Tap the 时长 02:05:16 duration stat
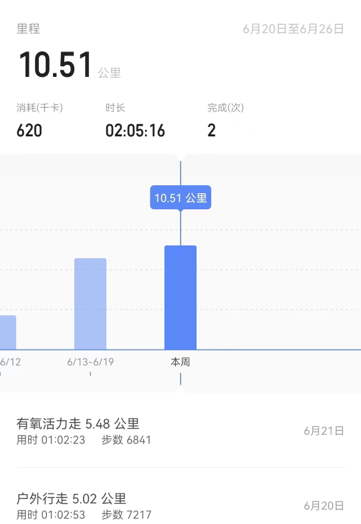The width and height of the screenshot is (361, 524). coord(135,121)
